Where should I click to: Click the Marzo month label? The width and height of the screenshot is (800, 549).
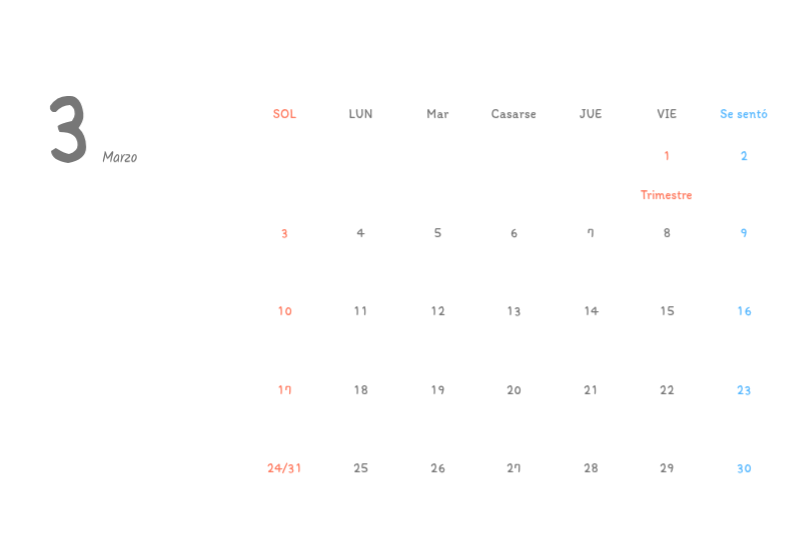[x=119, y=157]
